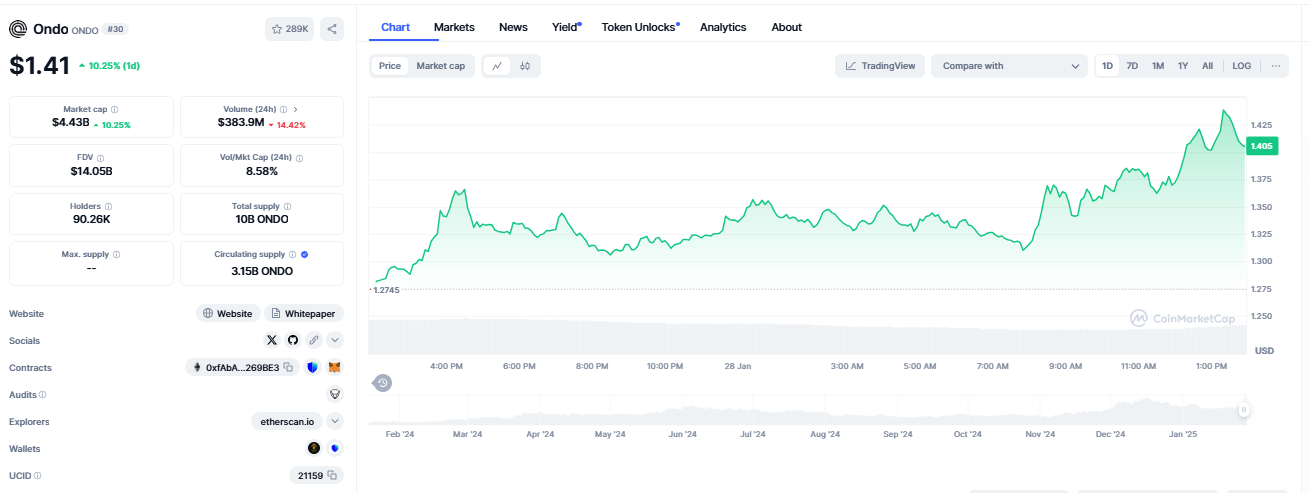The width and height of the screenshot is (1309, 493).
Task: Open the GitHub social link
Action: point(293,340)
